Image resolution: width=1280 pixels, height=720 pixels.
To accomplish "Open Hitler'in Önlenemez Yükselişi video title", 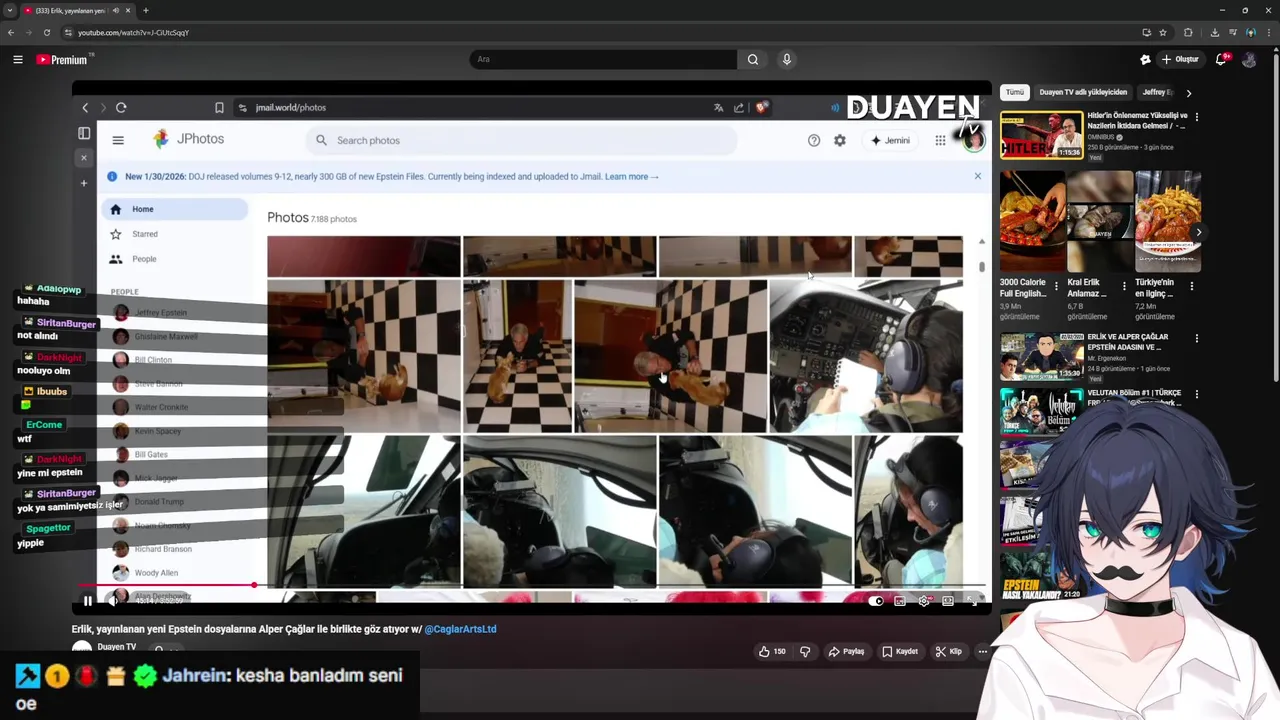I will (x=1137, y=121).
